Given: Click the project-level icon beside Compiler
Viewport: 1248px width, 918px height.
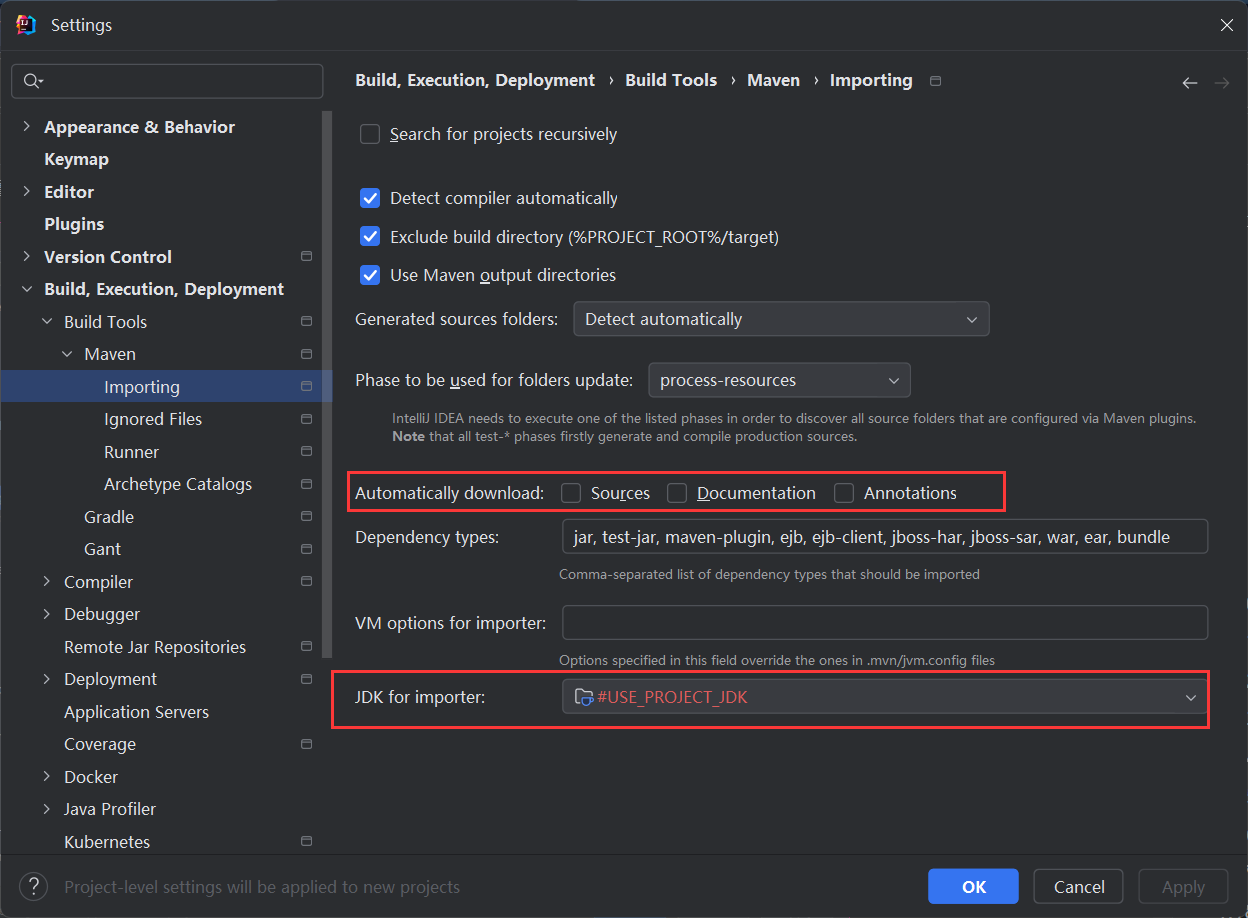Looking at the screenshot, I should tap(306, 582).
